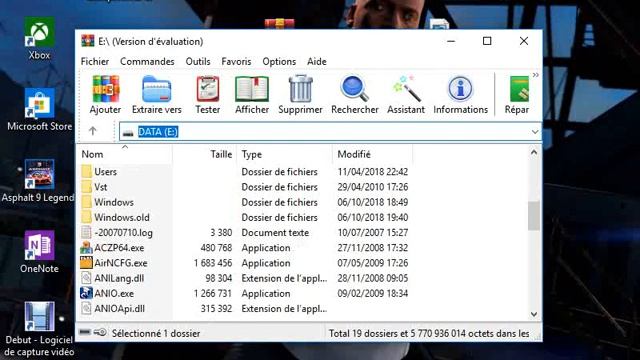Open the Outils menu
Image resolution: width=640 pixels, height=360 pixels.
pyautogui.click(x=198, y=62)
